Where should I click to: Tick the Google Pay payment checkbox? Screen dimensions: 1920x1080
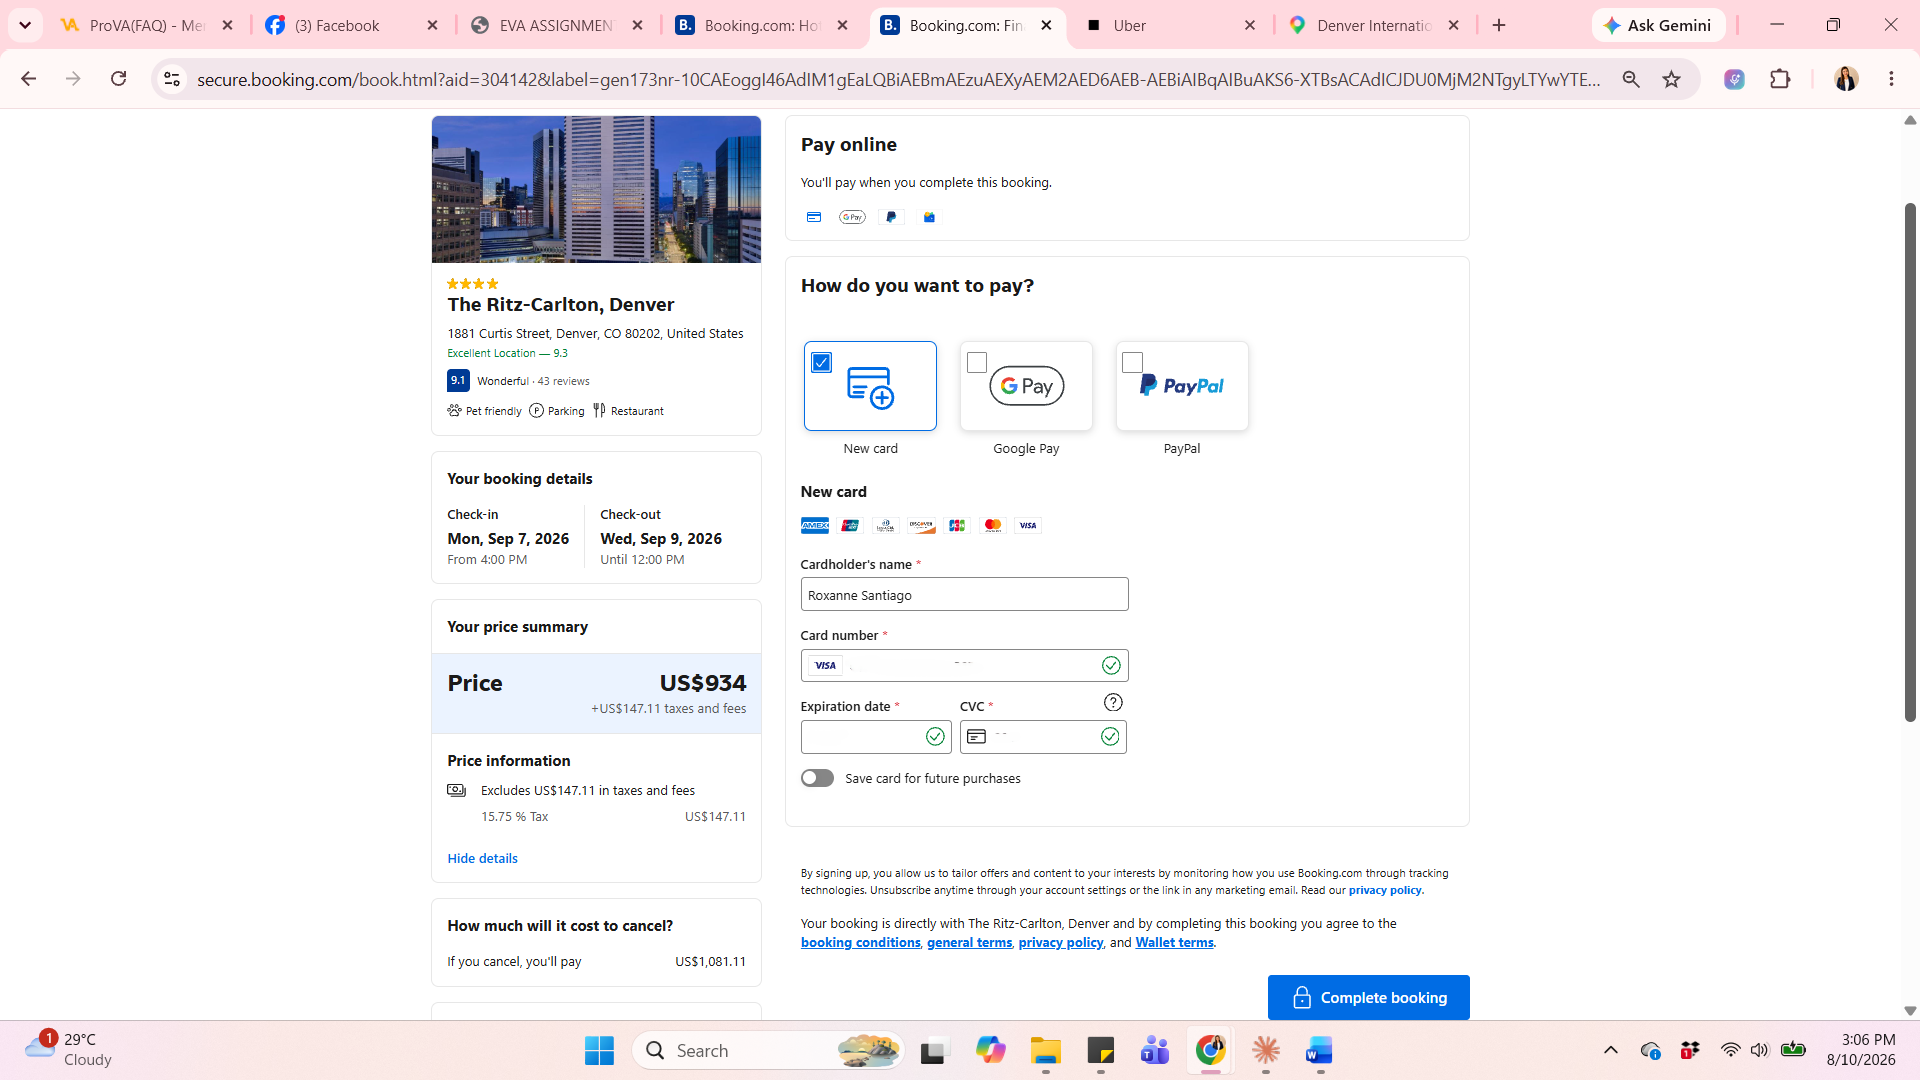click(977, 362)
